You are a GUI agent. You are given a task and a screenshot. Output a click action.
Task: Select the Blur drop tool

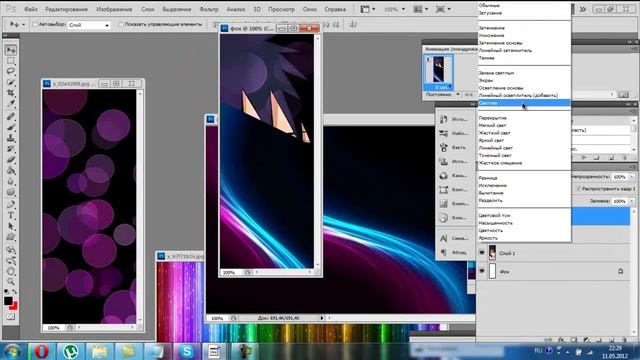coord(11,182)
